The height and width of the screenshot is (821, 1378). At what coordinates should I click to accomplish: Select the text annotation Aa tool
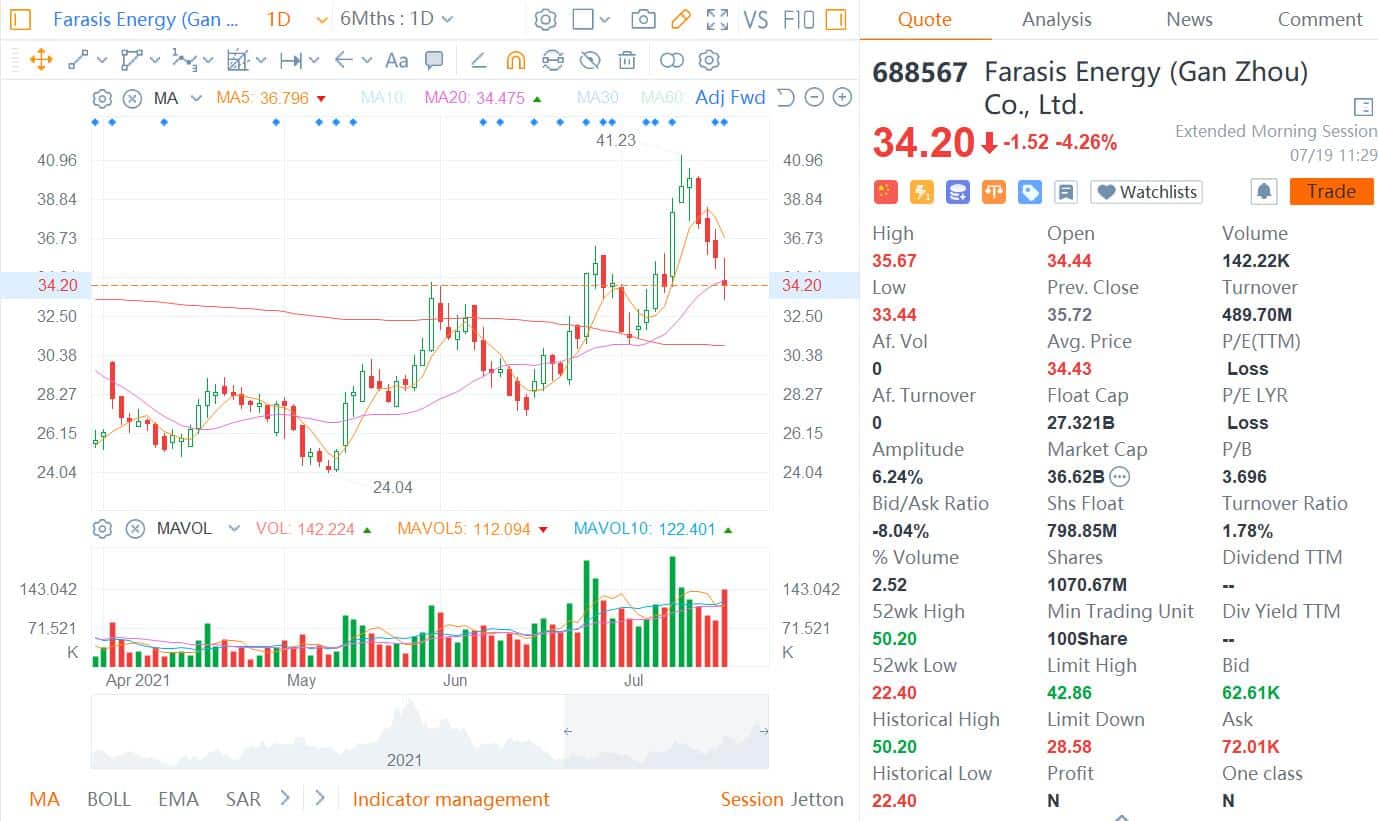[396, 60]
